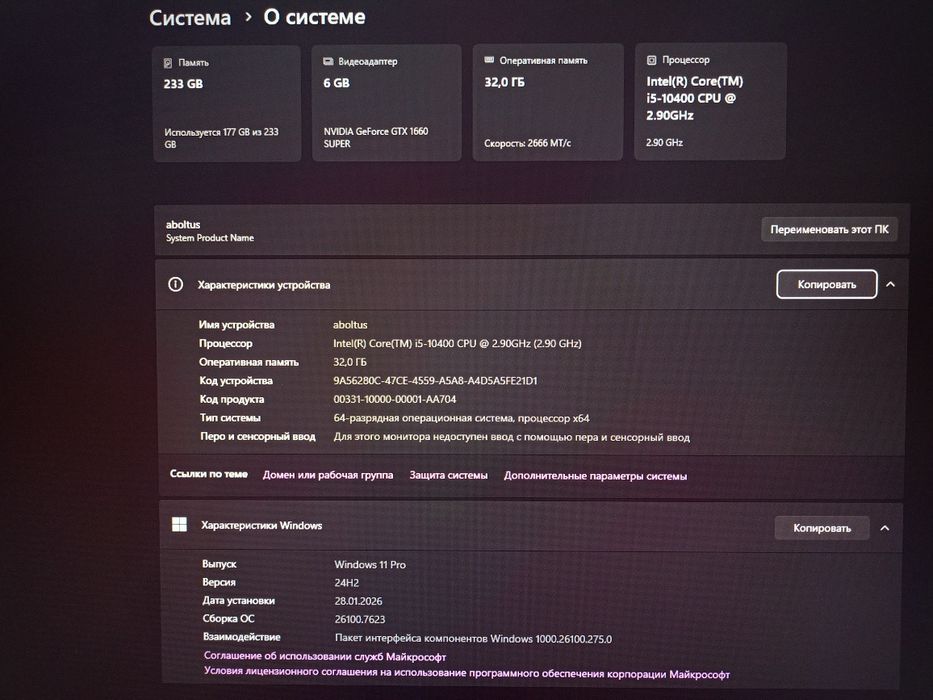The width and height of the screenshot is (933, 700).
Task: Click the Характеристики Windows section header
Action: 531,527
